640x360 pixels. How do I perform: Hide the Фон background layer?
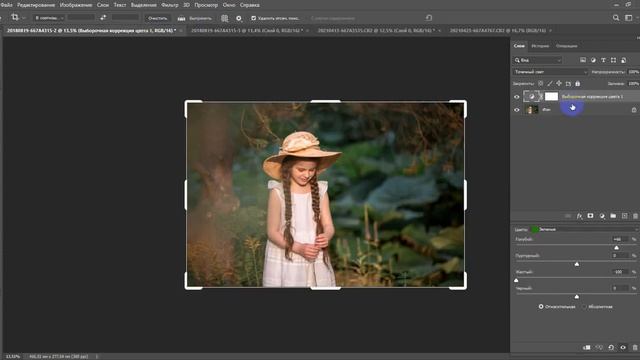coord(517,109)
